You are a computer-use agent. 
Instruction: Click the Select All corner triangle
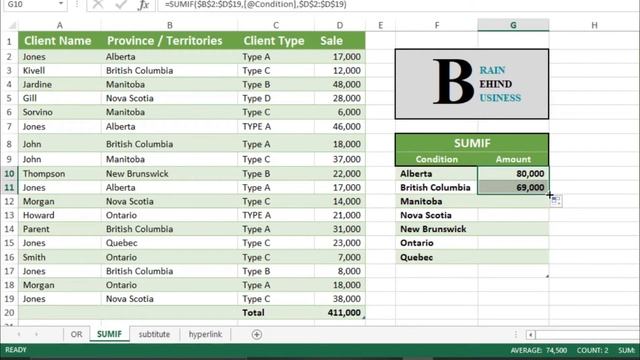(x=12, y=26)
